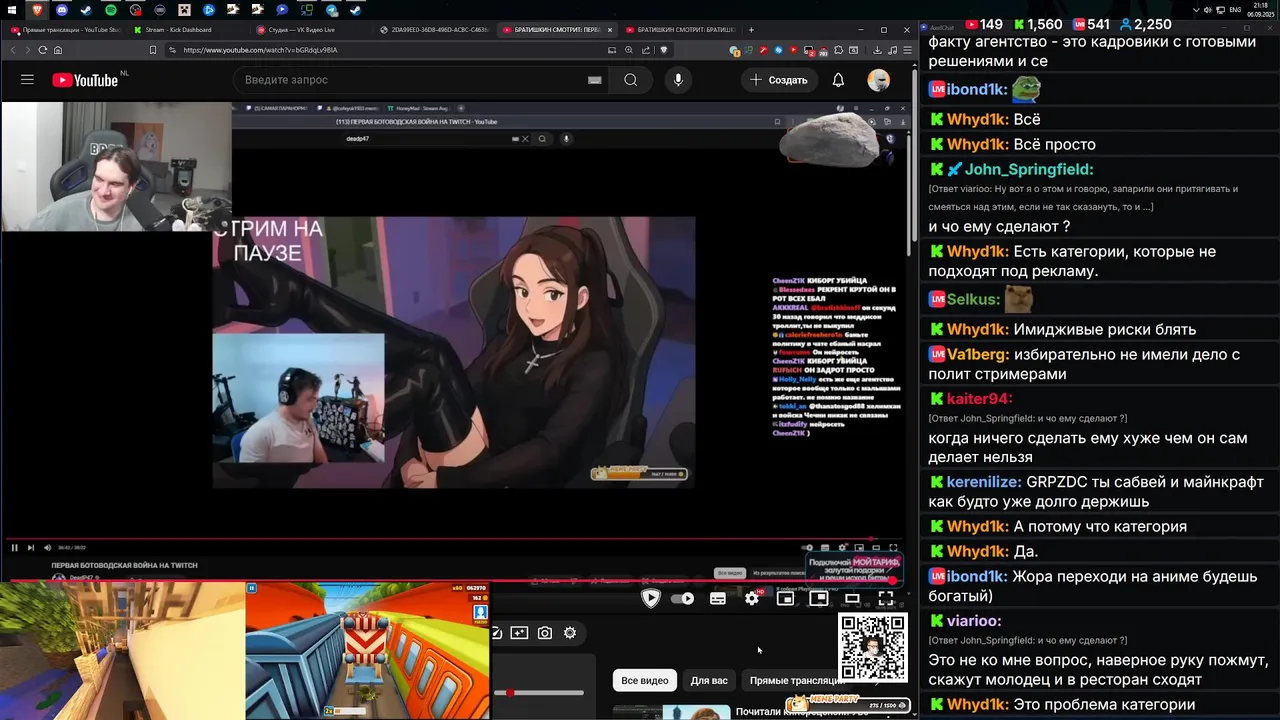This screenshot has height=720, width=1280.
Task: Start voice search with microphone icon
Action: pyautogui.click(x=678, y=80)
